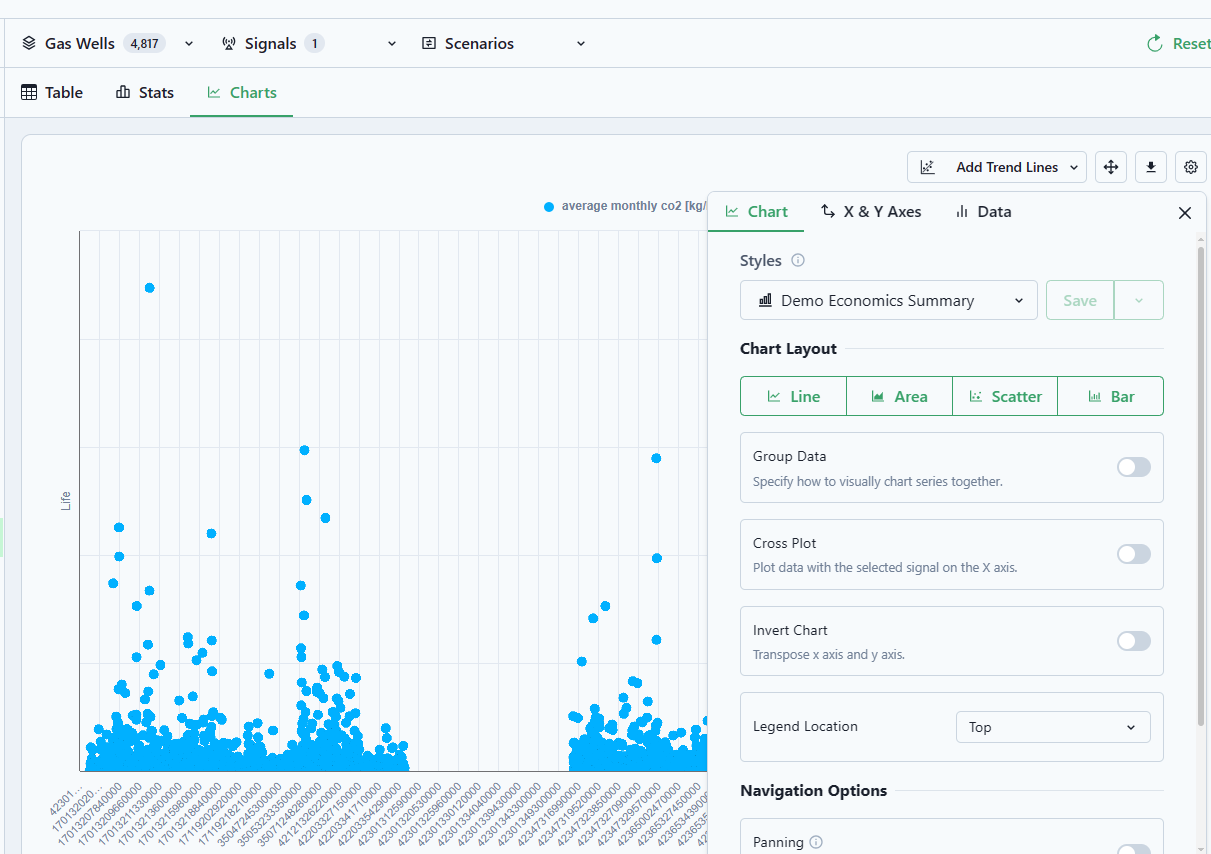Select the Line chart layout
Image resolution: width=1211 pixels, height=854 pixels.
793,396
